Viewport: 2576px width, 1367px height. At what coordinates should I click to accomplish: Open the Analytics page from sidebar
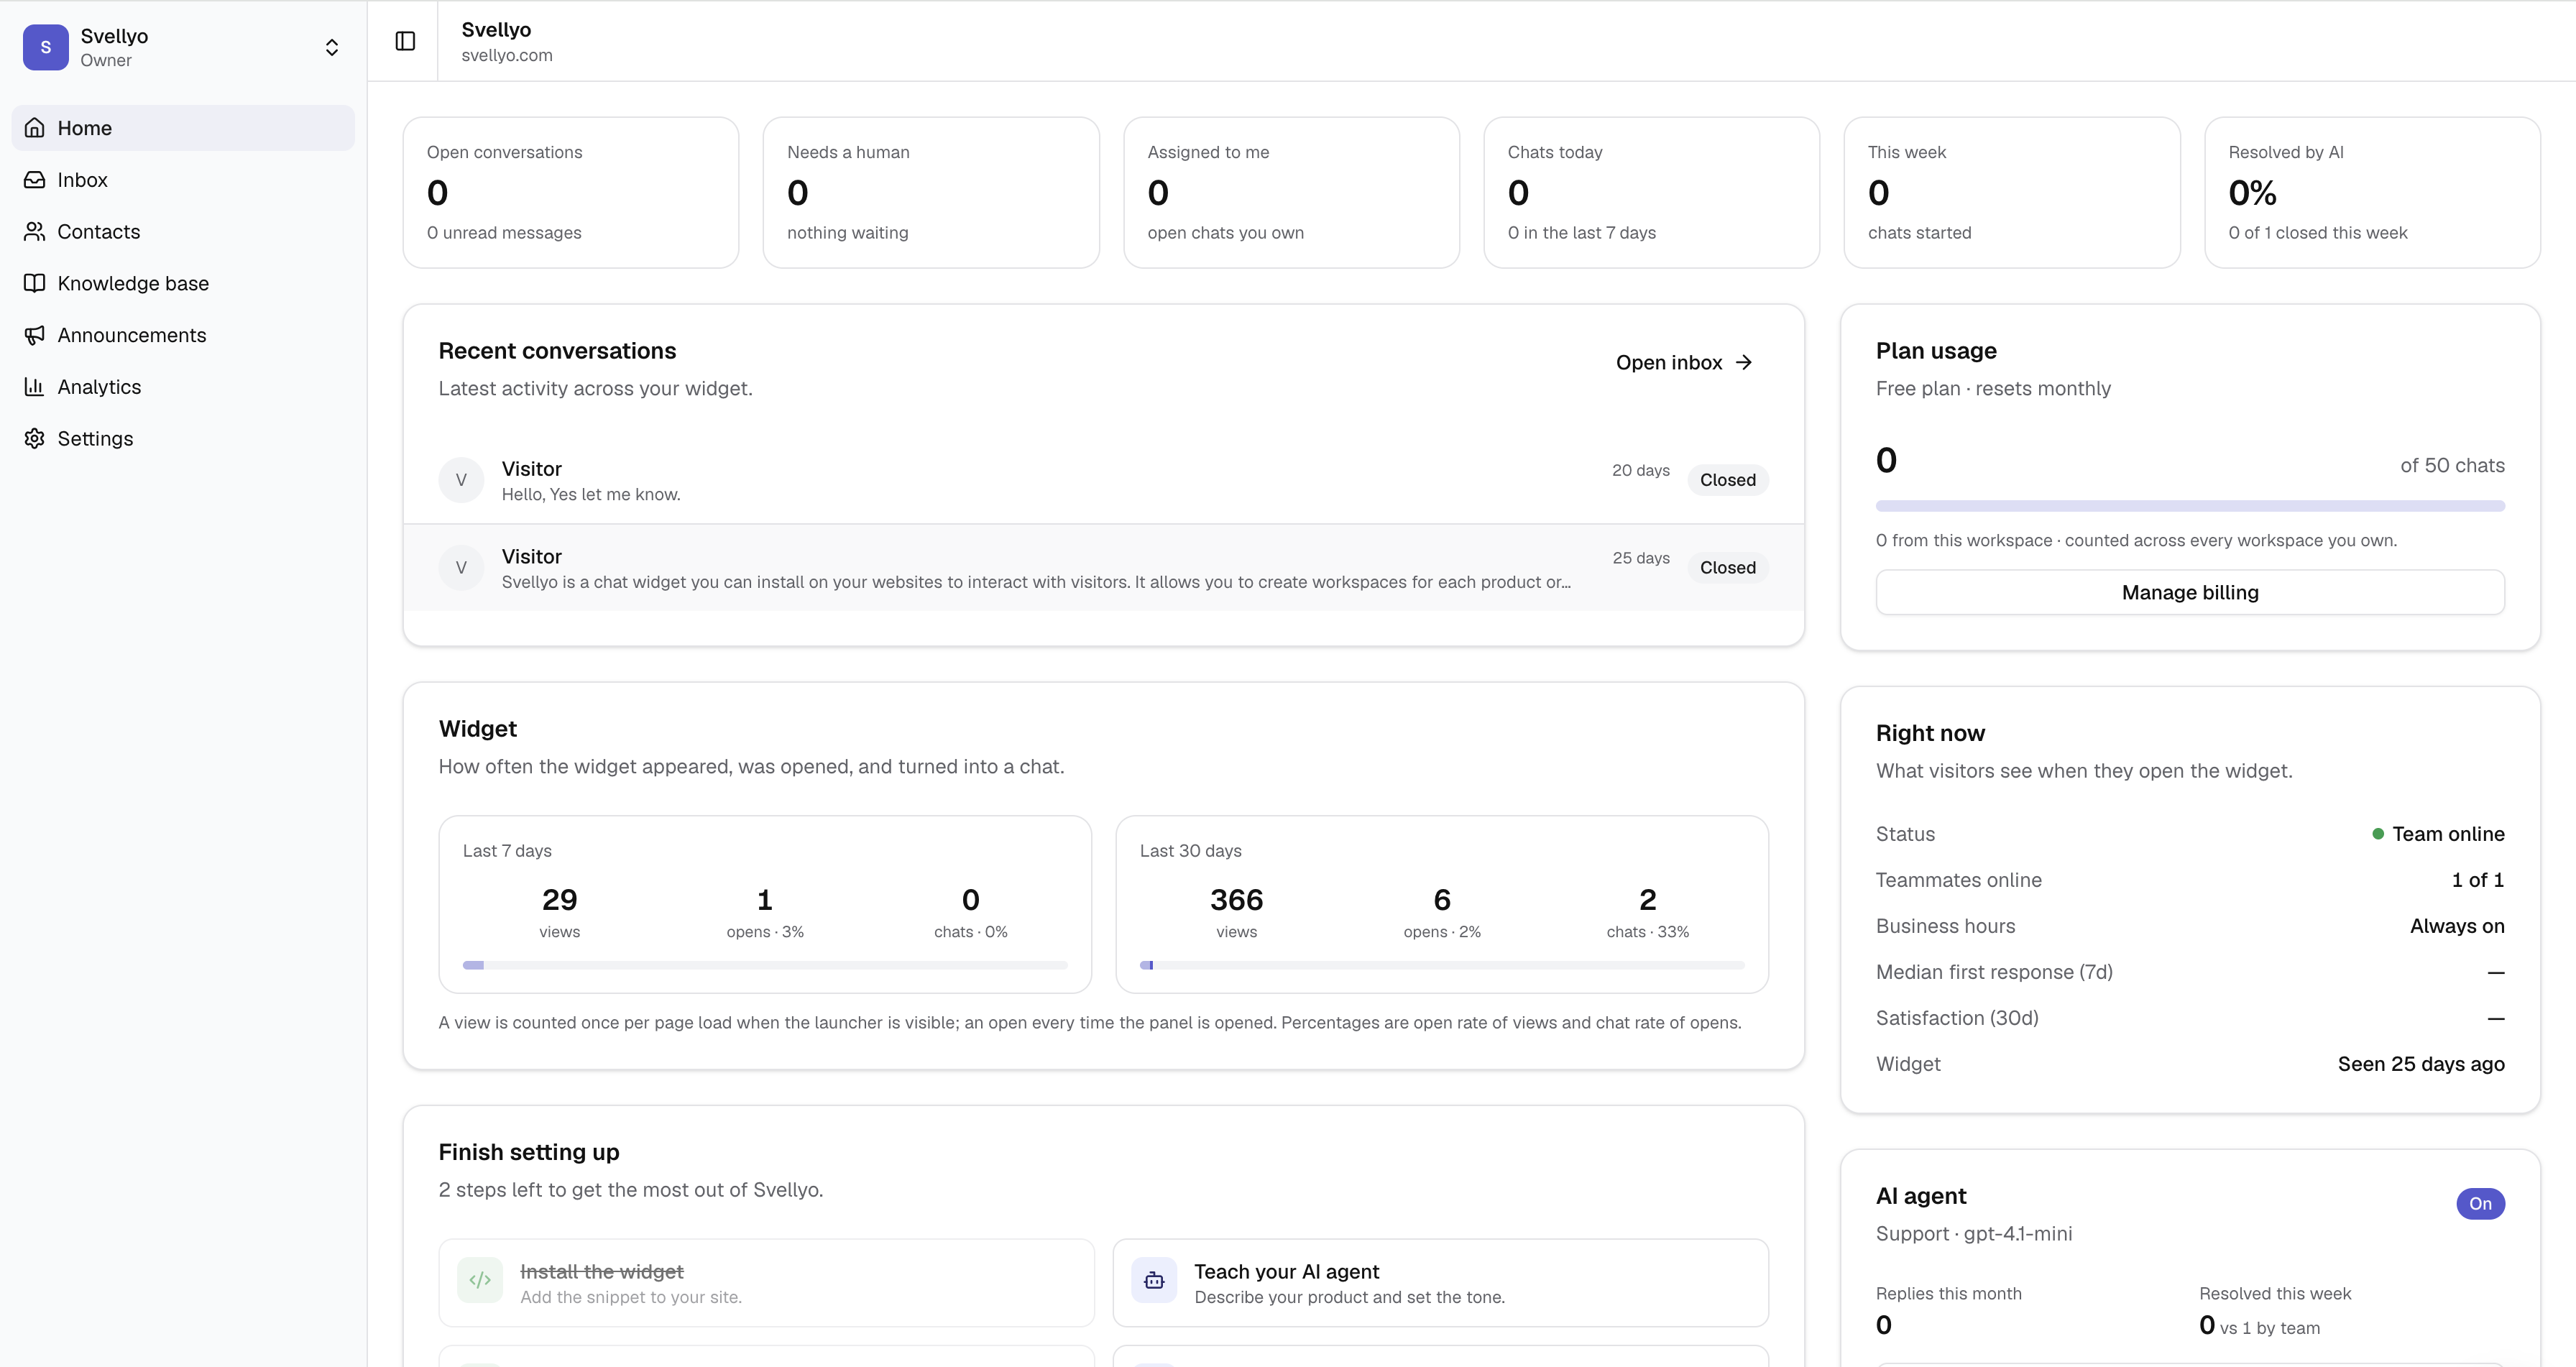tap(183, 387)
